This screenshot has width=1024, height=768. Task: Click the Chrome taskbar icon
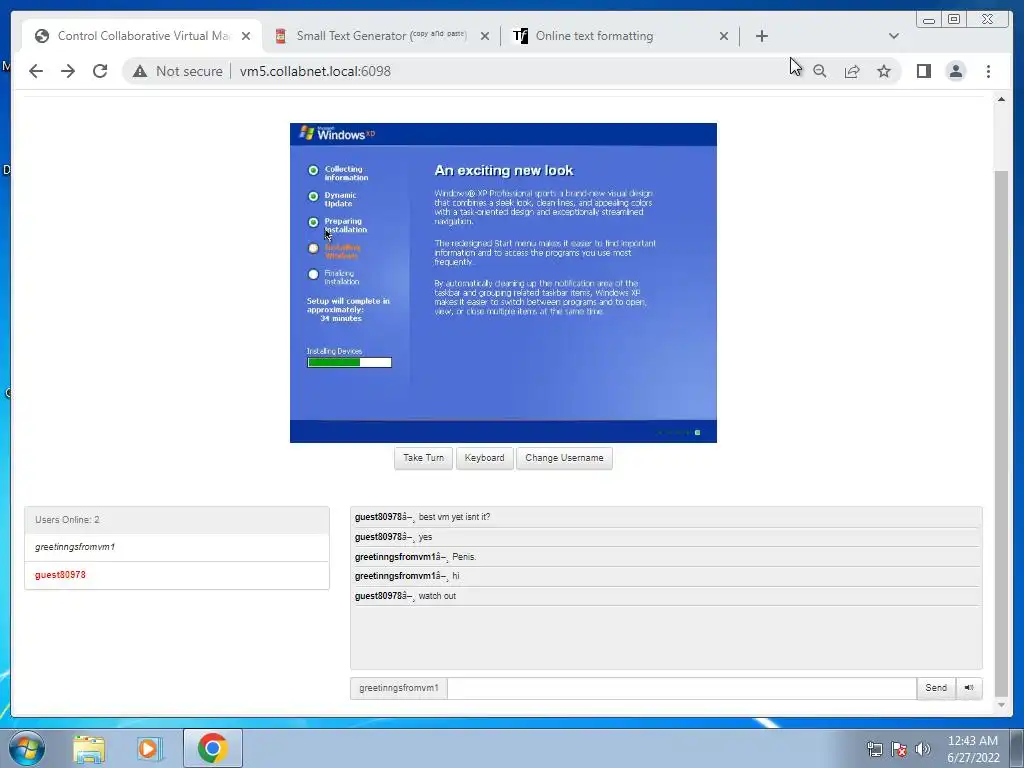212,748
